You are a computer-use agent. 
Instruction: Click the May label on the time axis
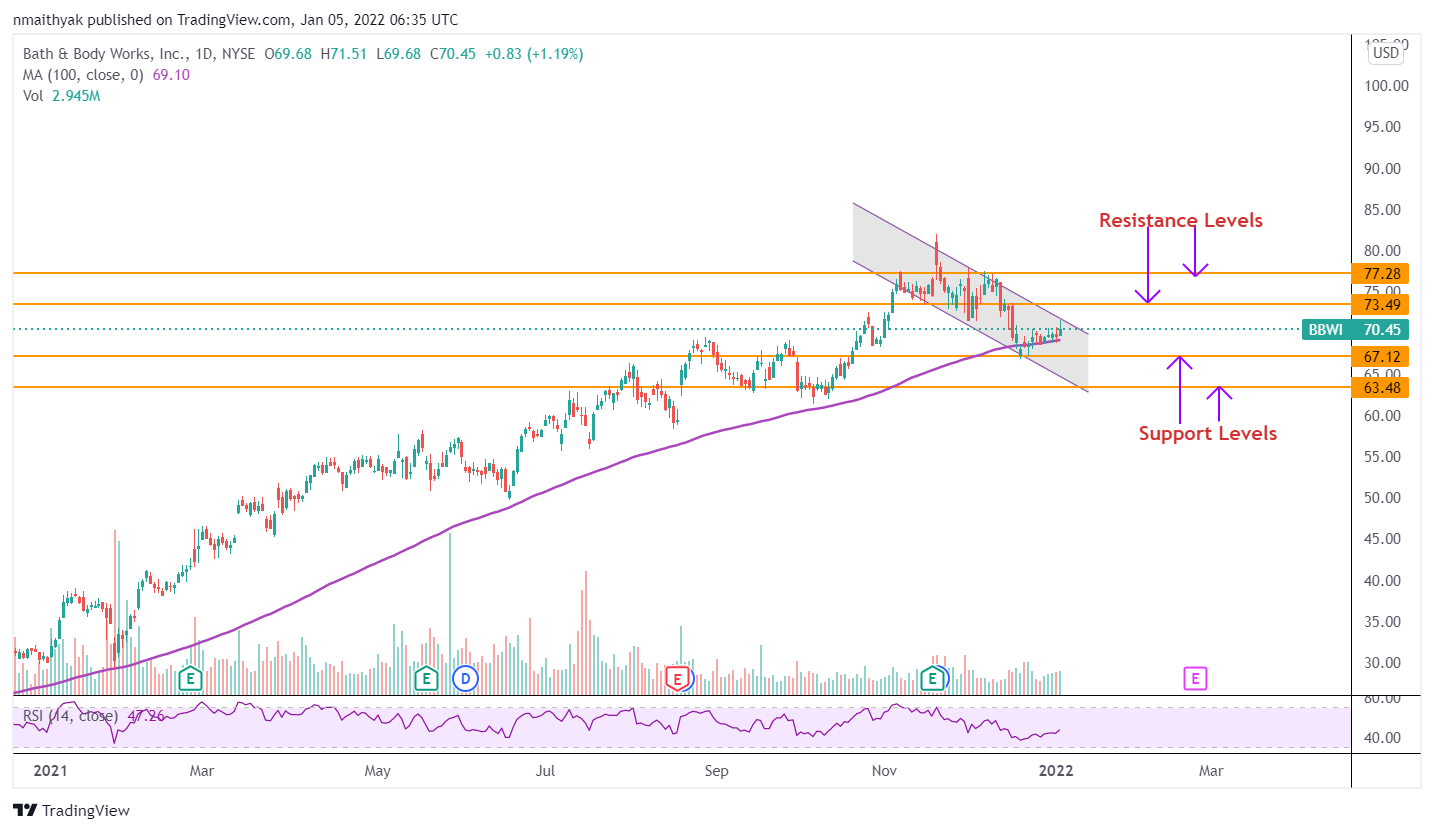[x=377, y=771]
